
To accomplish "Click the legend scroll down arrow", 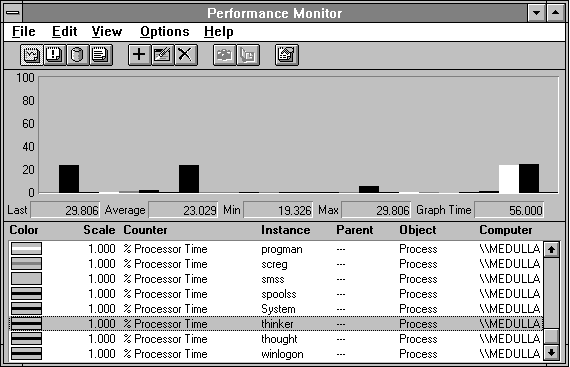I will click(x=551, y=352).
